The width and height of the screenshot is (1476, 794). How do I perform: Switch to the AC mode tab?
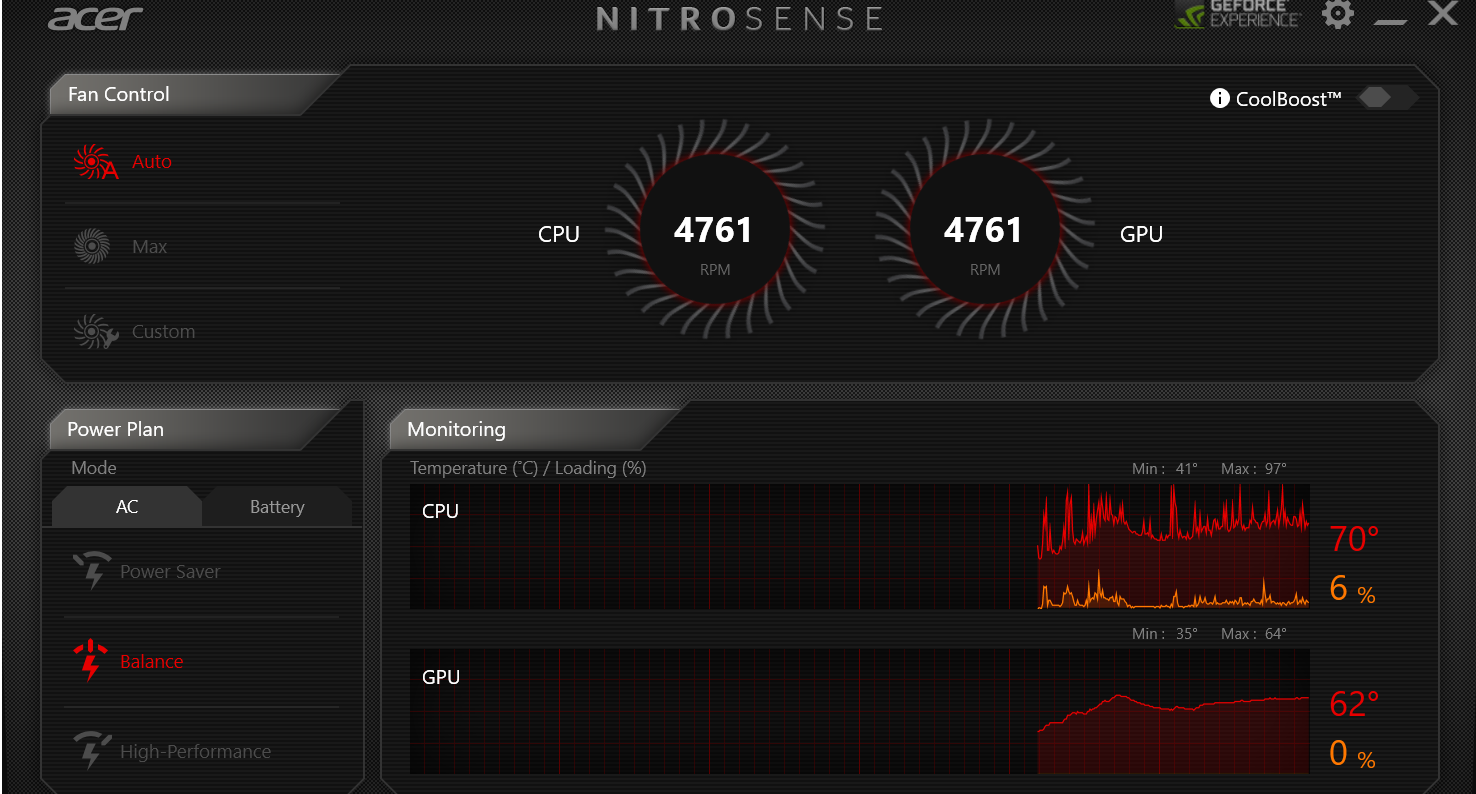(127, 507)
